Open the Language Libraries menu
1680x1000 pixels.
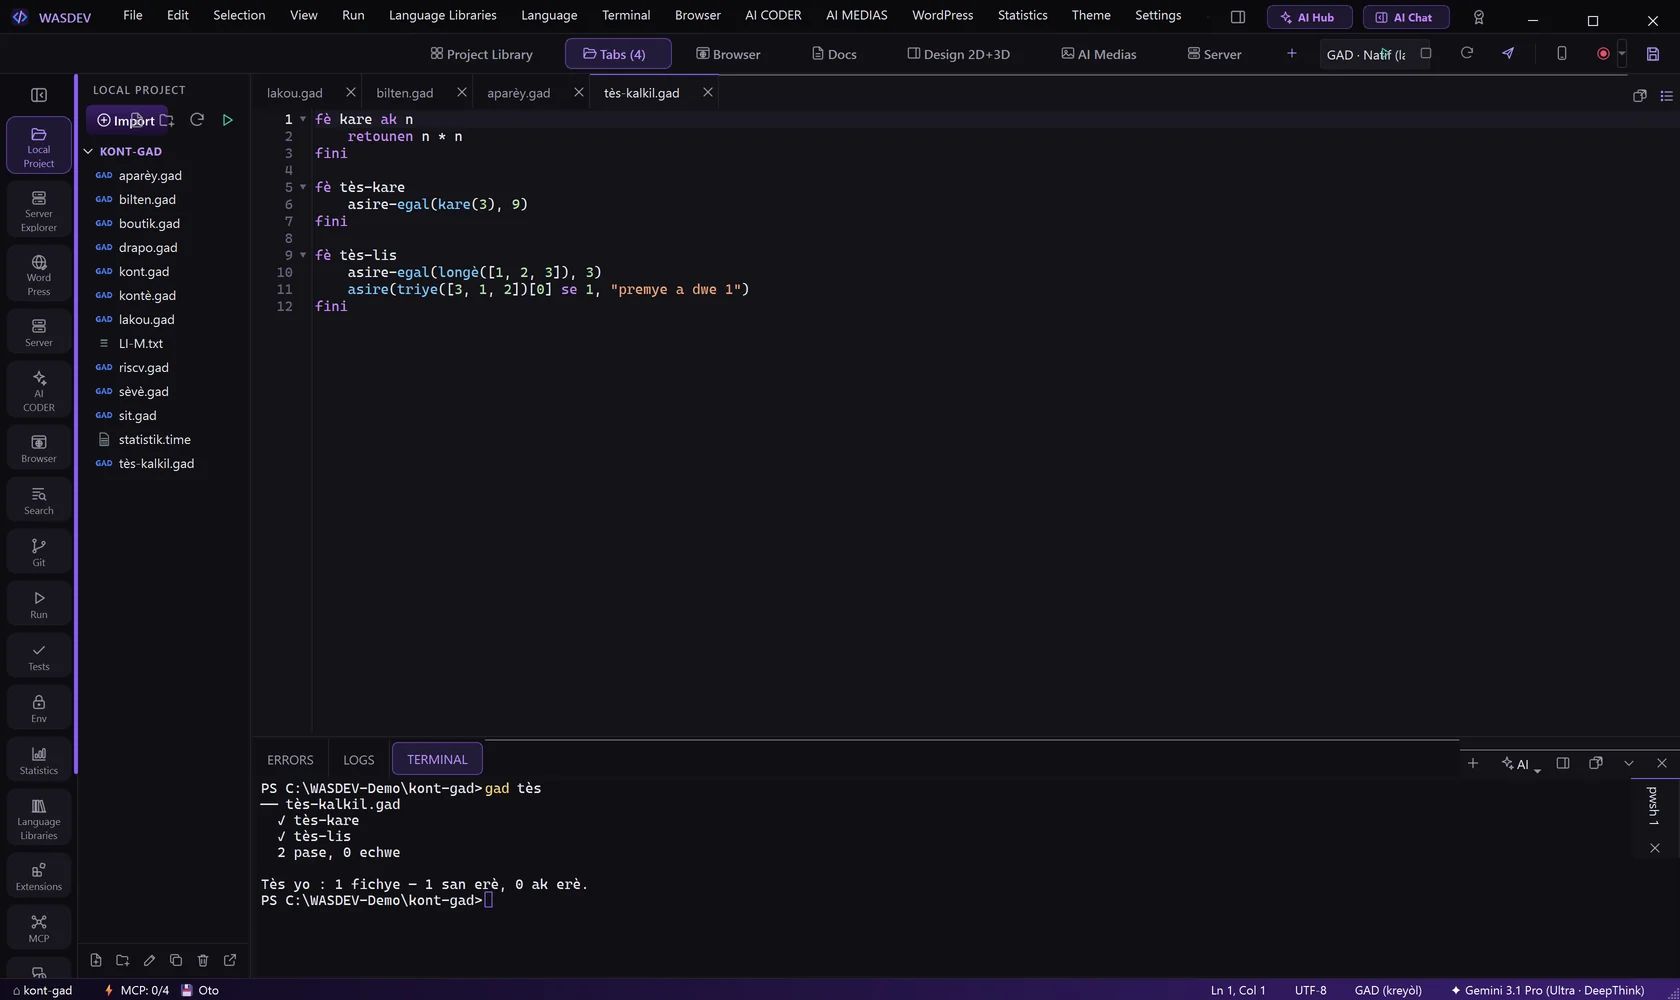443,15
